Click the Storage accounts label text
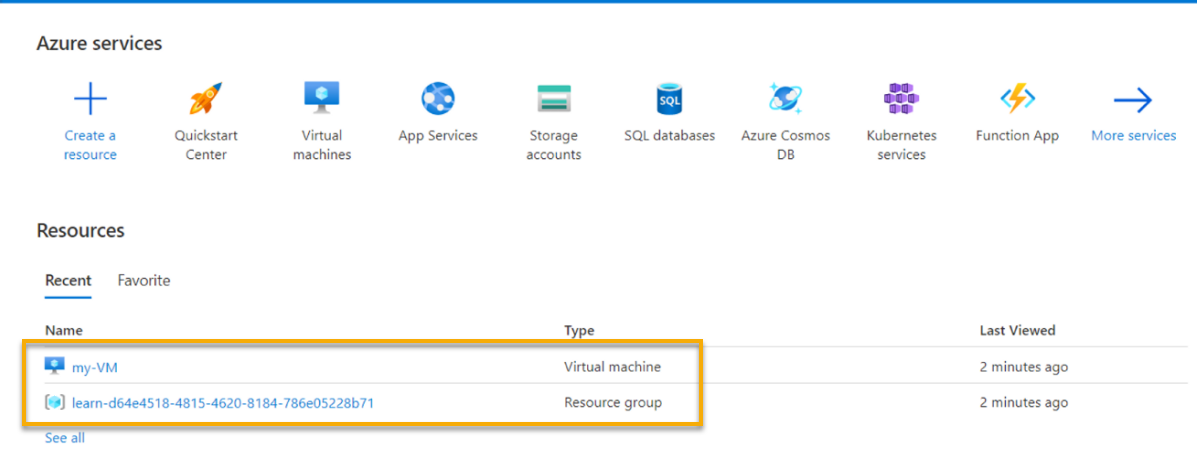 pyautogui.click(x=555, y=145)
